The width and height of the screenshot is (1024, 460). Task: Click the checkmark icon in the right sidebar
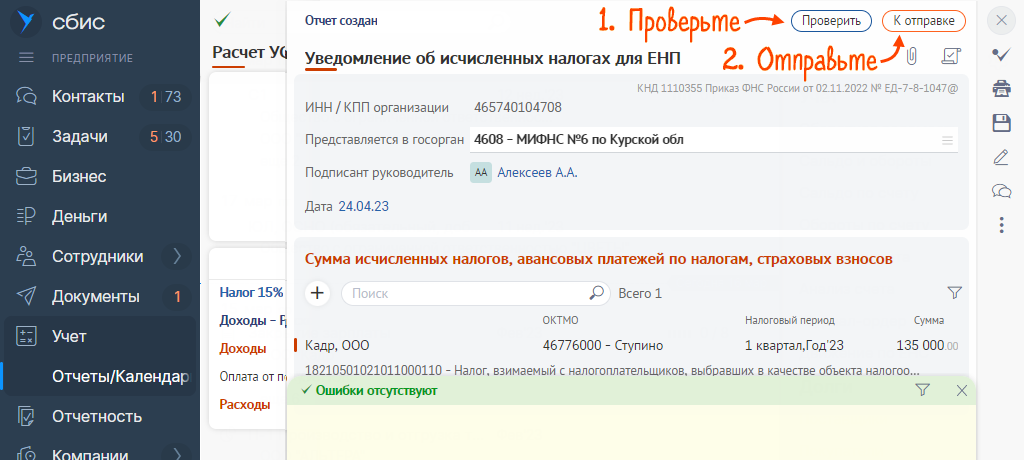1000,55
